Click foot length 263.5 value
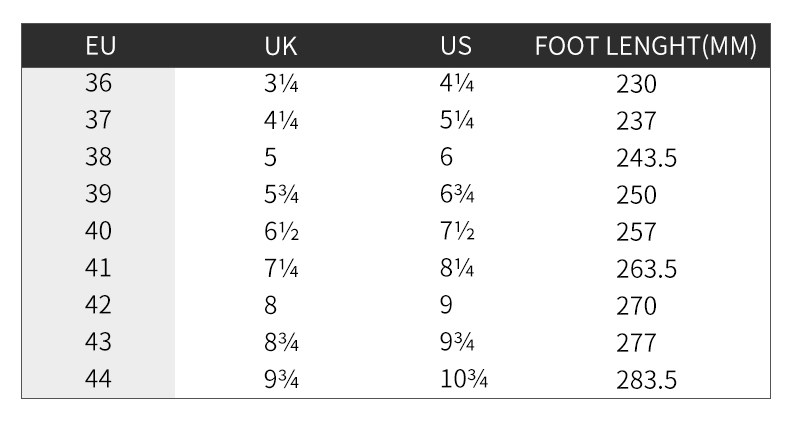The width and height of the screenshot is (790, 445). 647,269
